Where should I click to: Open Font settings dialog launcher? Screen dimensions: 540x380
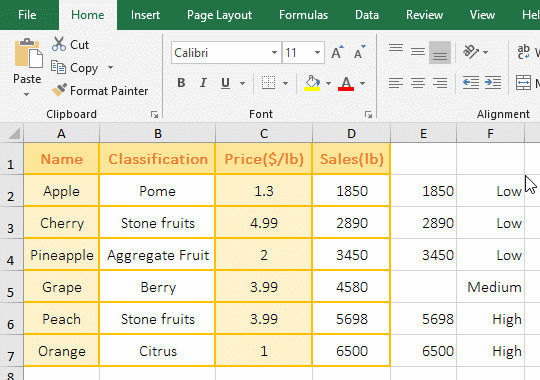pyautogui.click(x=368, y=114)
